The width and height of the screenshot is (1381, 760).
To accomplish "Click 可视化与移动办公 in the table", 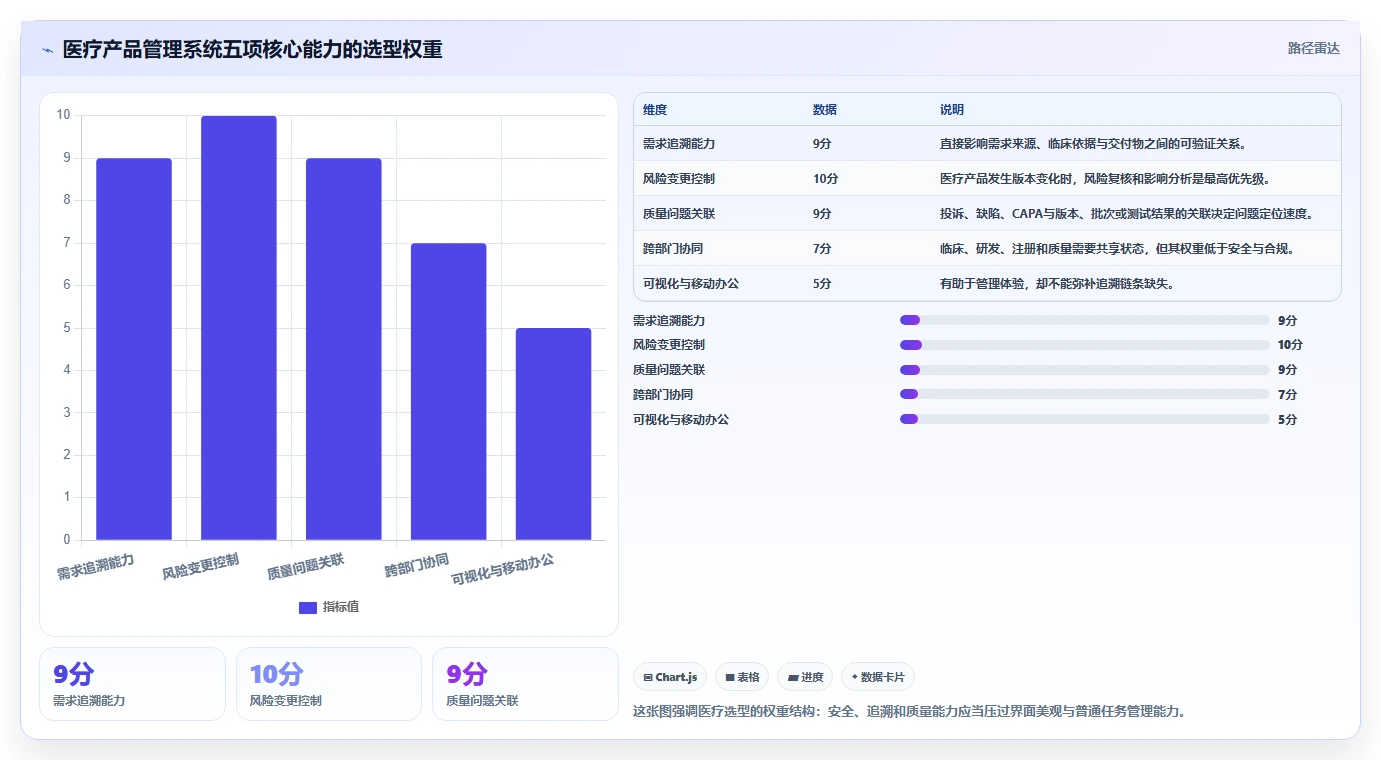I will 691,284.
